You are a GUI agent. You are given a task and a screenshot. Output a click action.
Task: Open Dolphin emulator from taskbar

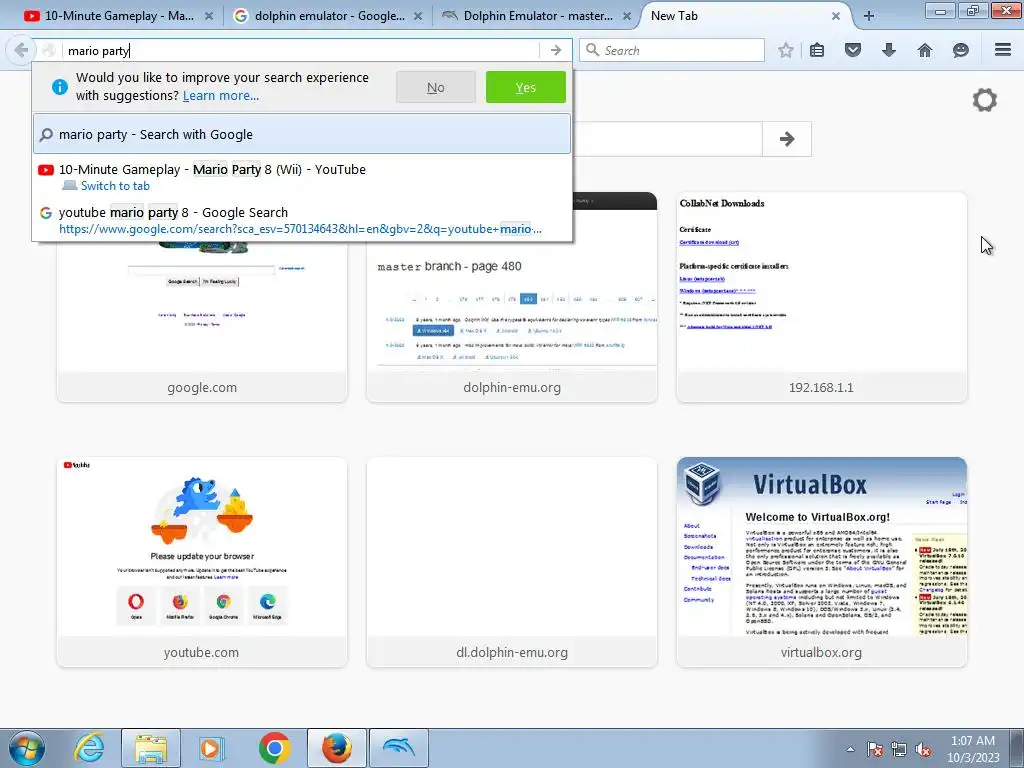[399, 748]
